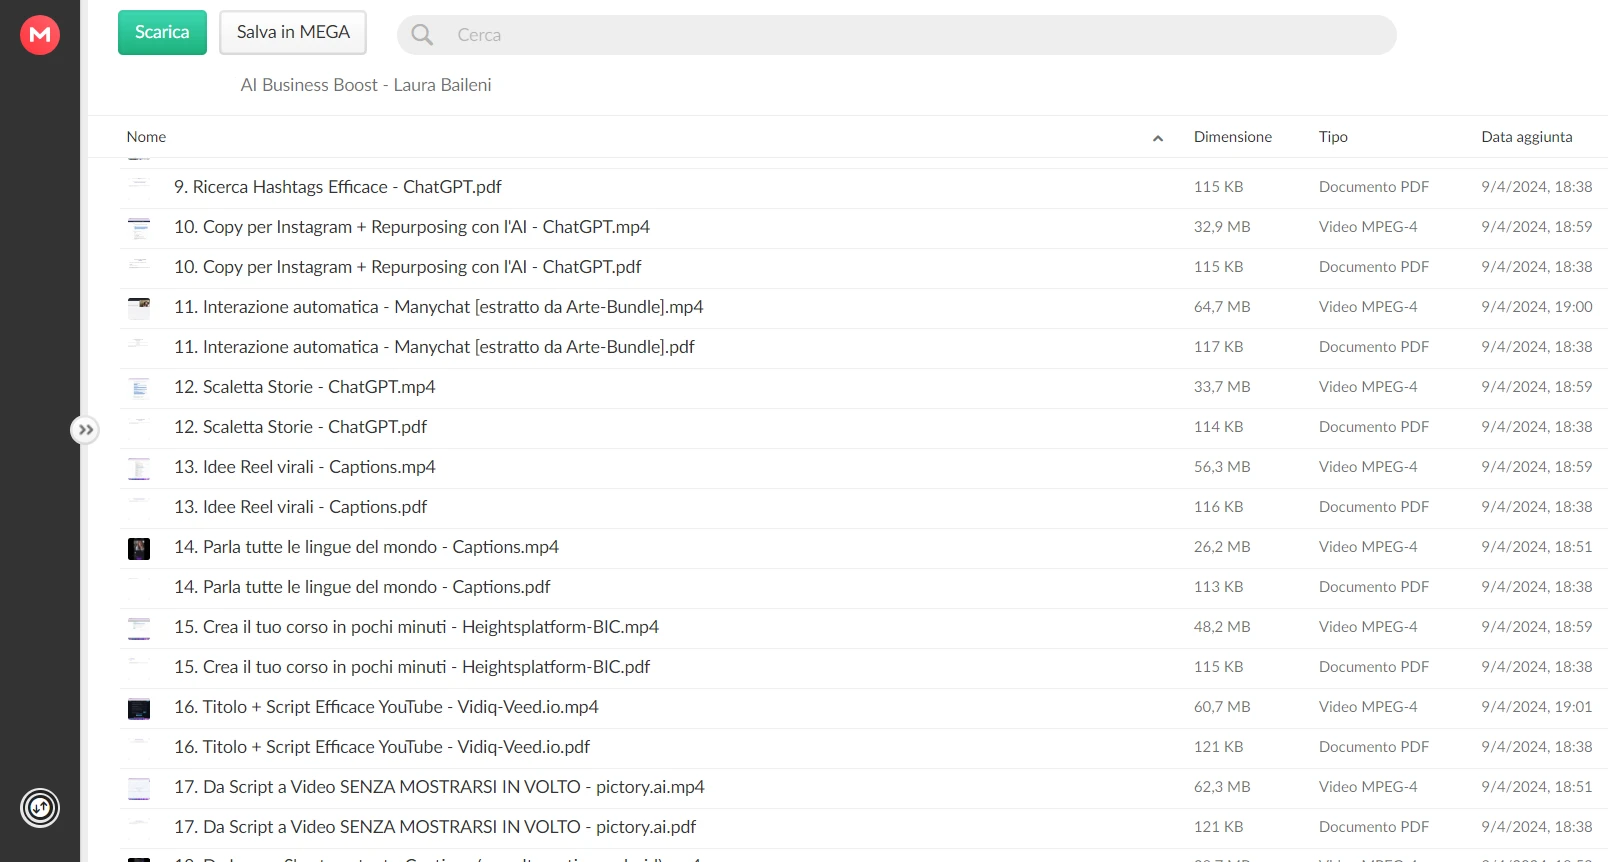The width and height of the screenshot is (1608, 862).
Task: Toggle the Nome sort direction arrow
Action: pyautogui.click(x=1158, y=138)
